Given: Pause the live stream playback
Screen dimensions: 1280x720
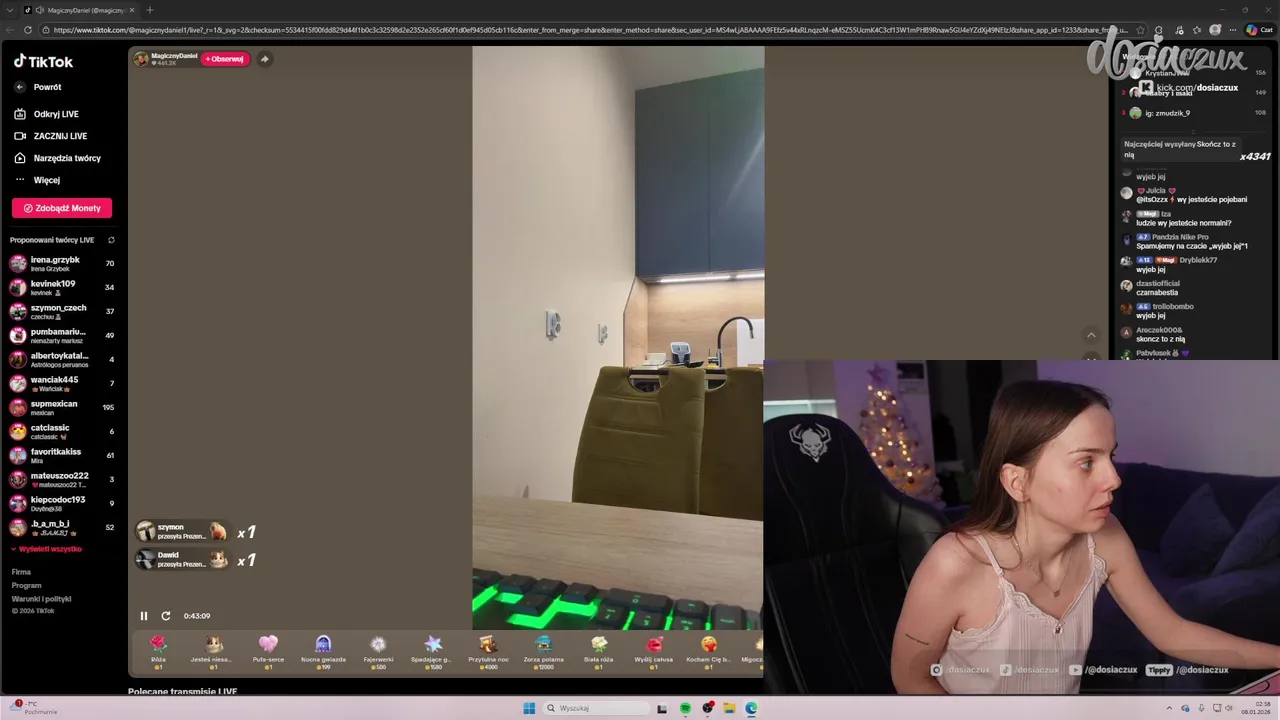Looking at the screenshot, I should pos(143,616).
